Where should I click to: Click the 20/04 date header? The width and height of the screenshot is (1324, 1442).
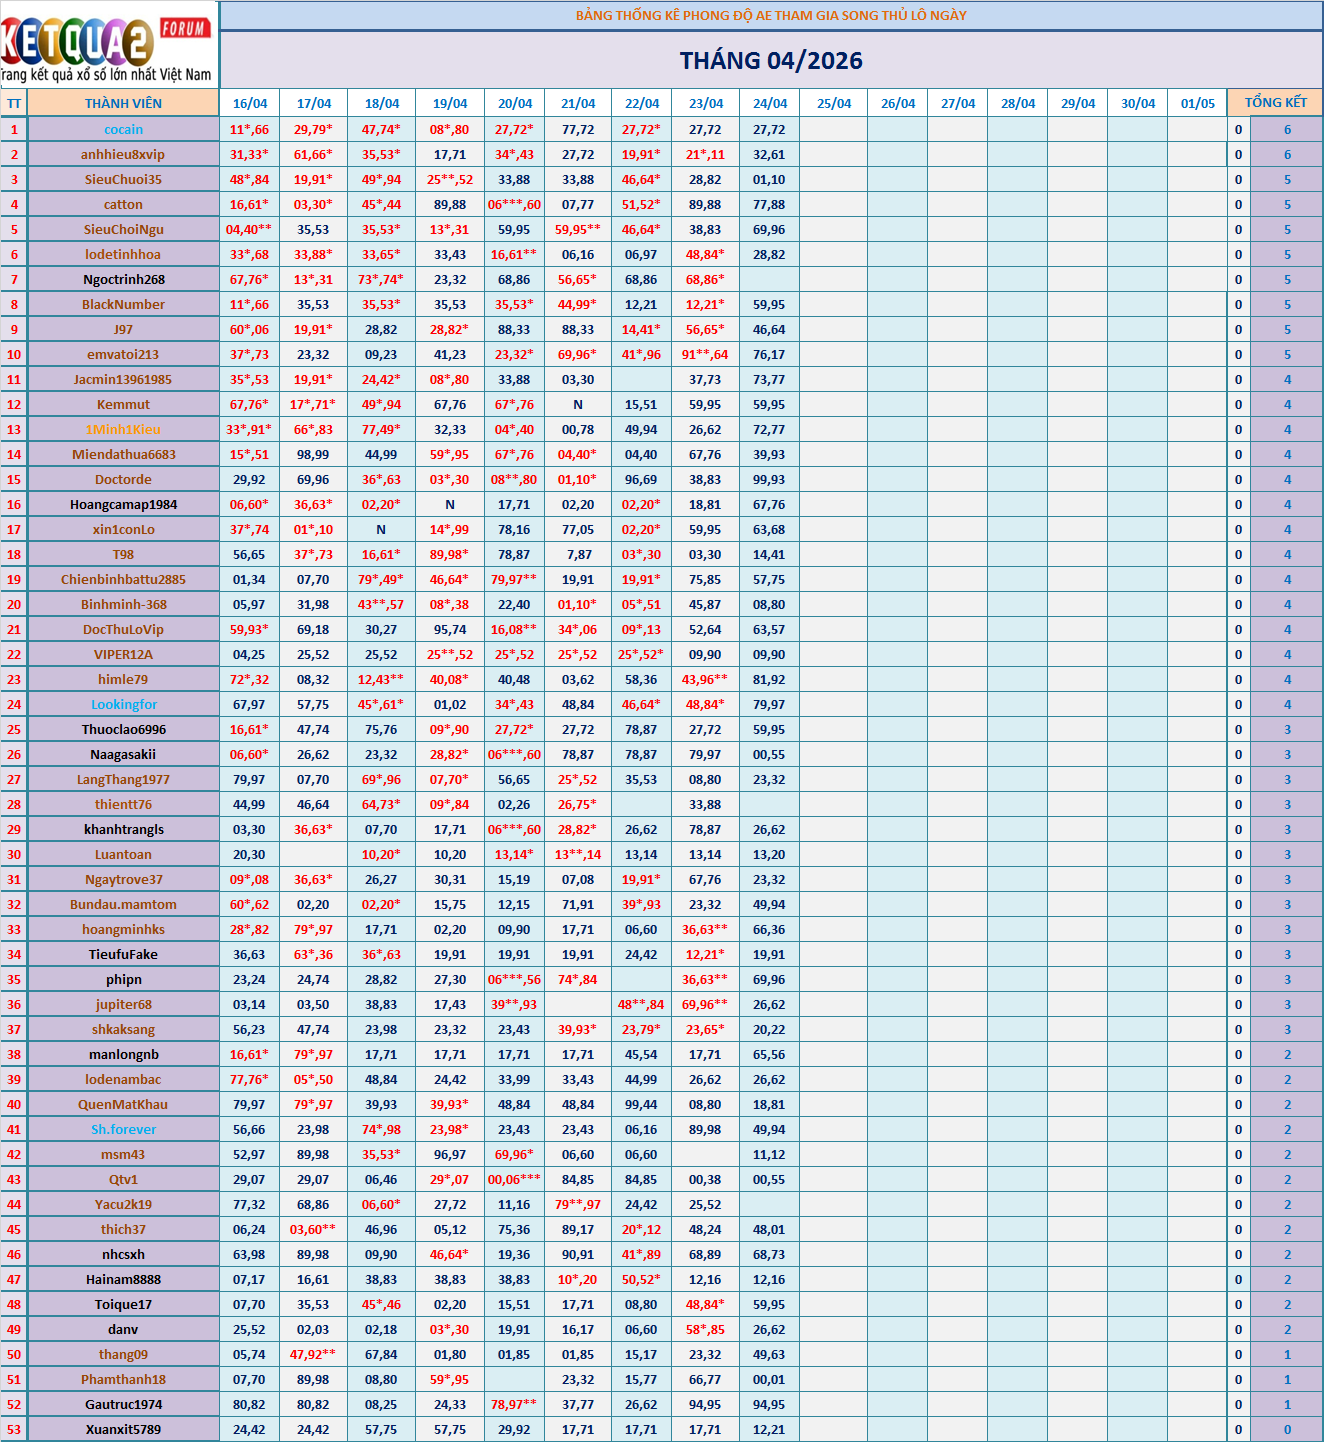[x=515, y=103]
